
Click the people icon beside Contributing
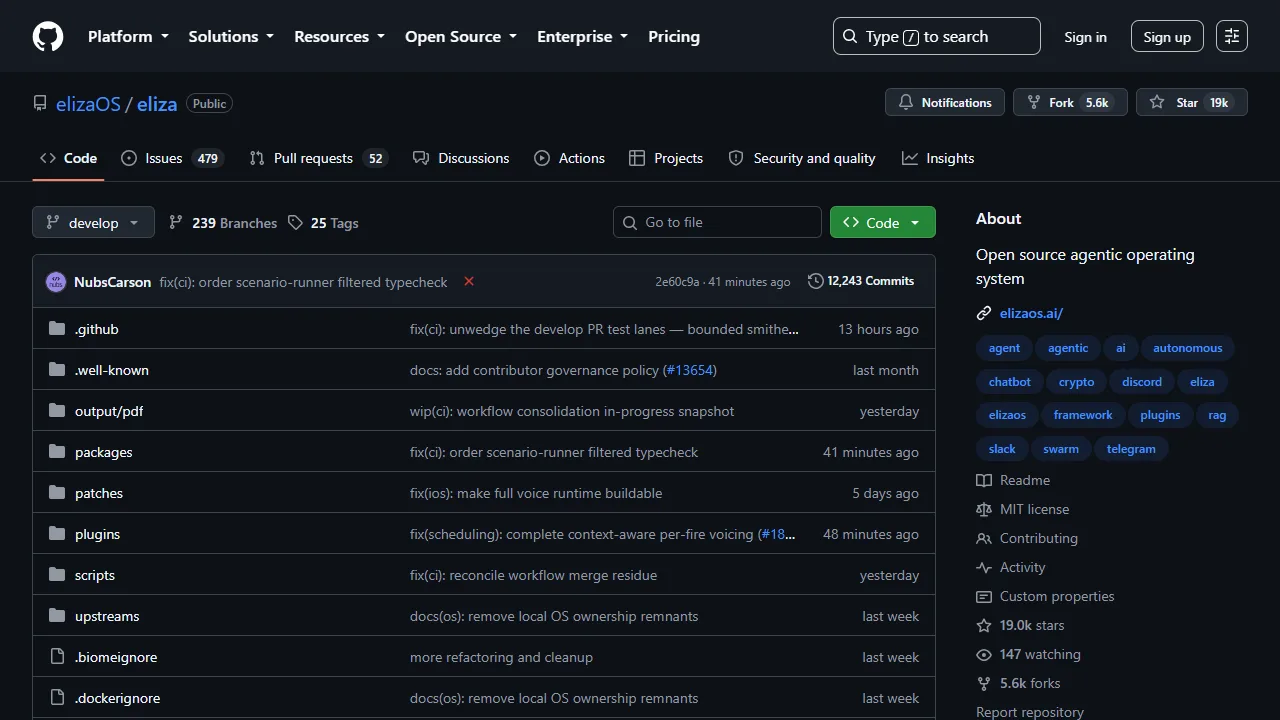click(984, 538)
